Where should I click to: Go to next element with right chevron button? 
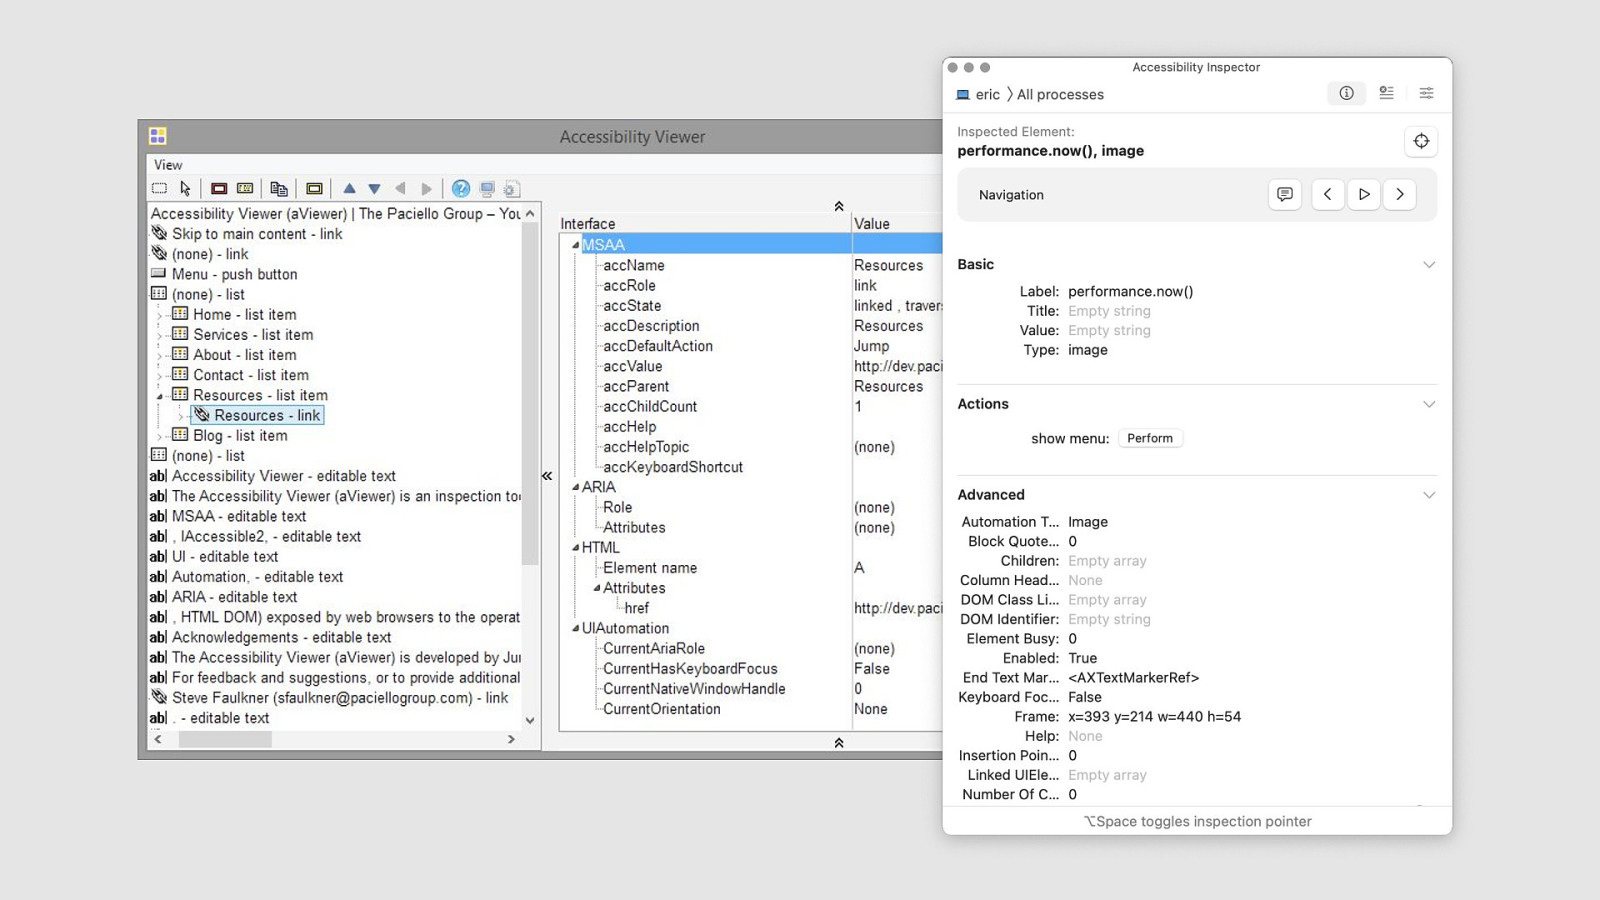[1400, 194]
